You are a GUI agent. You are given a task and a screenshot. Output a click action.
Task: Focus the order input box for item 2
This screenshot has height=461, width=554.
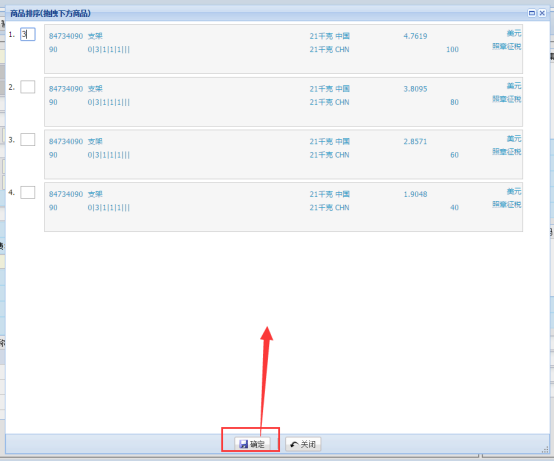coord(28,87)
